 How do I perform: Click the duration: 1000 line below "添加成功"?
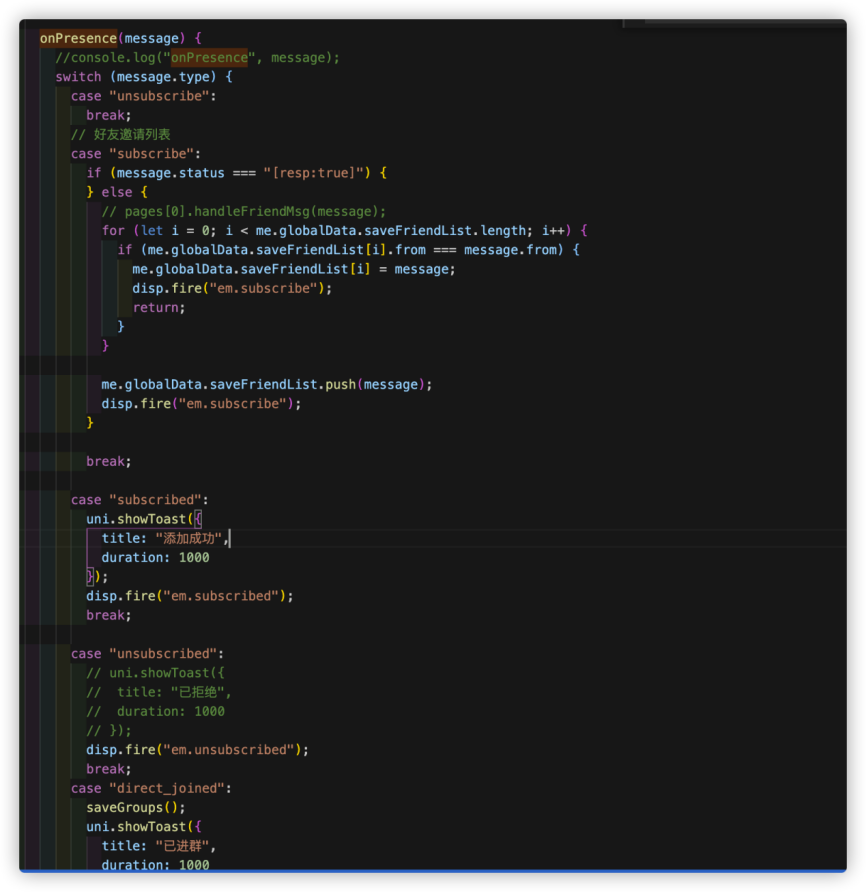coord(155,557)
